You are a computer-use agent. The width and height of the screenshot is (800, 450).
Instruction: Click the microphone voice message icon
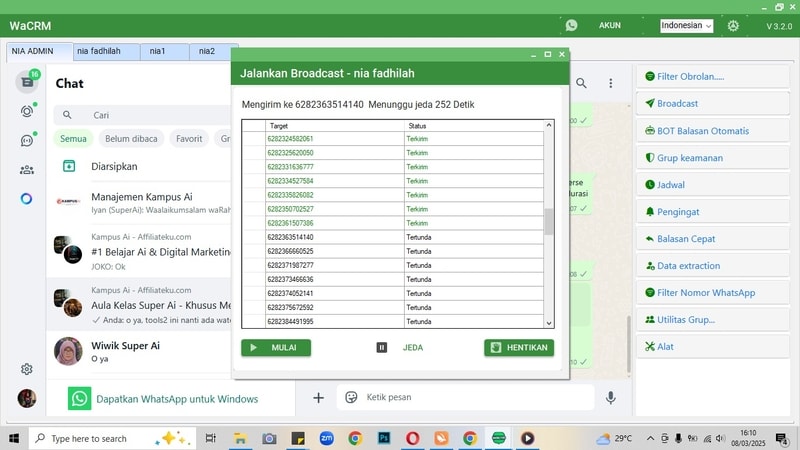click(x=611, y=397)
